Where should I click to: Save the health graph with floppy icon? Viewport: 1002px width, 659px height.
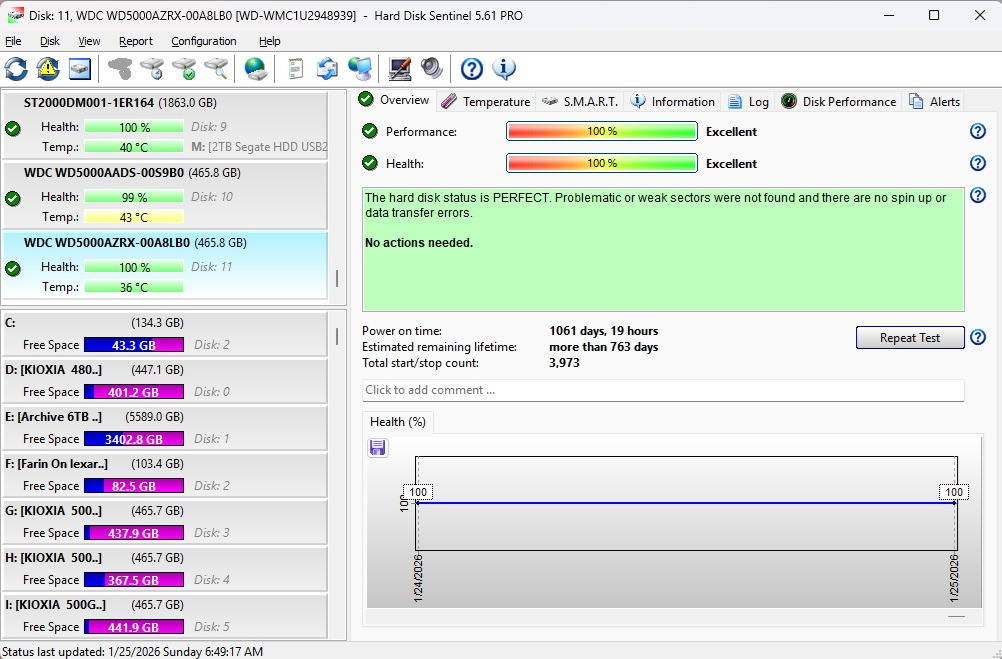pos(378,448)
